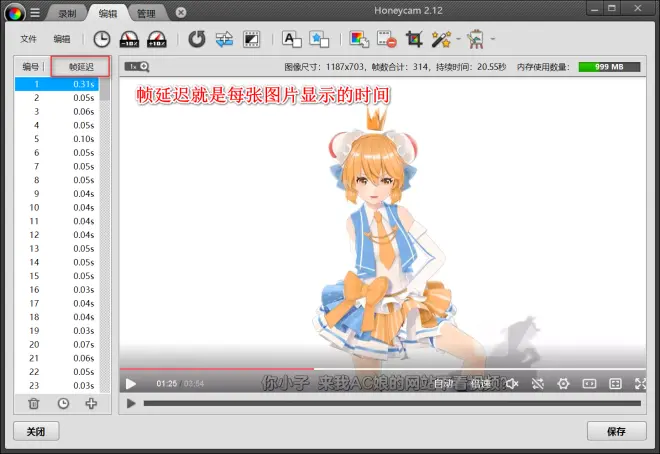660x454 pixels.
Task: Click the 帧延迟 column header
Action: [x=81, y=66]
